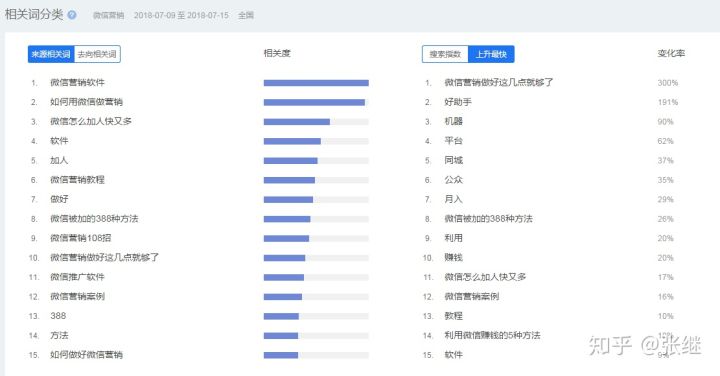Open keyword 微信营销软件 in the source list

[77, 83]
